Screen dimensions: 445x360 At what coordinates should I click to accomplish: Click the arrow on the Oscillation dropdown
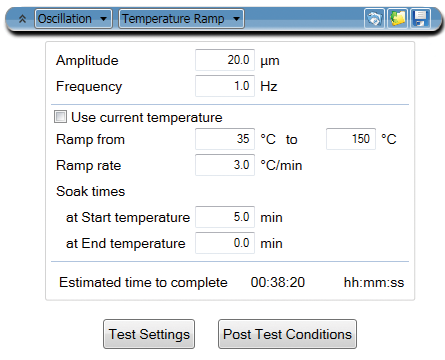click(104, 19)
